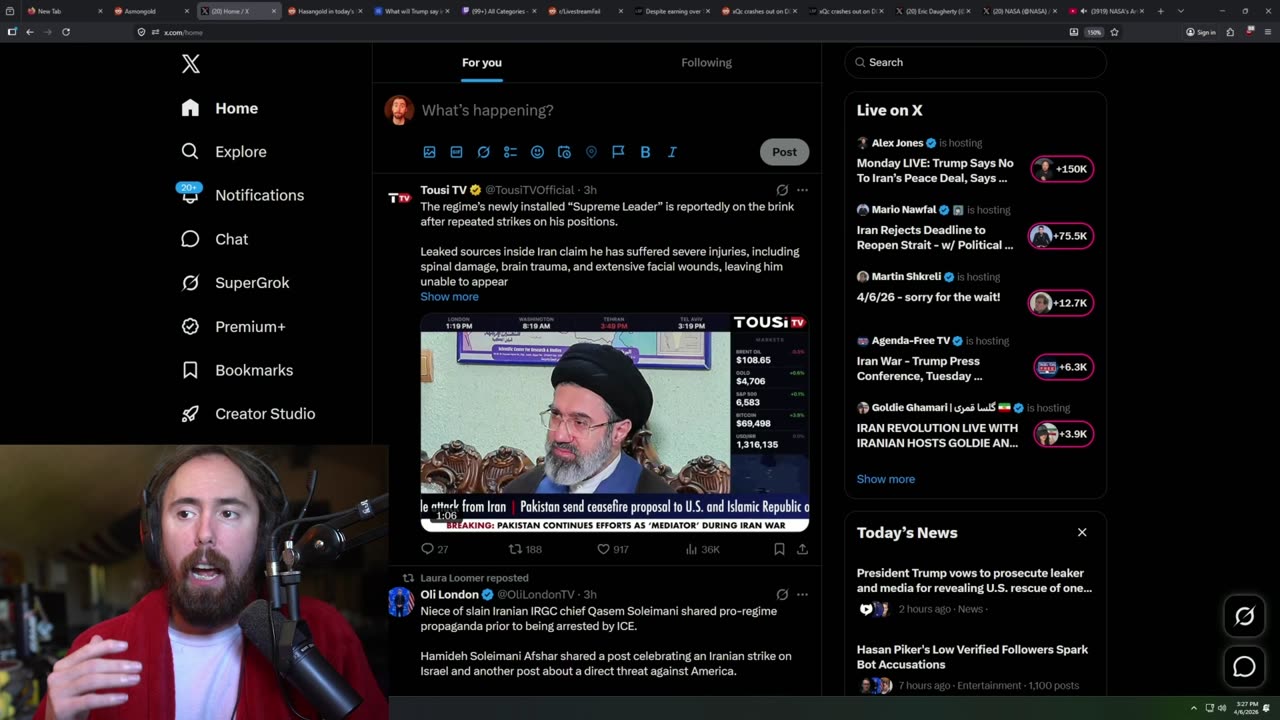This screenshot has height=720, width=1280.
Task: Open Explore in the sidebar
Action: tap(224, 152)
